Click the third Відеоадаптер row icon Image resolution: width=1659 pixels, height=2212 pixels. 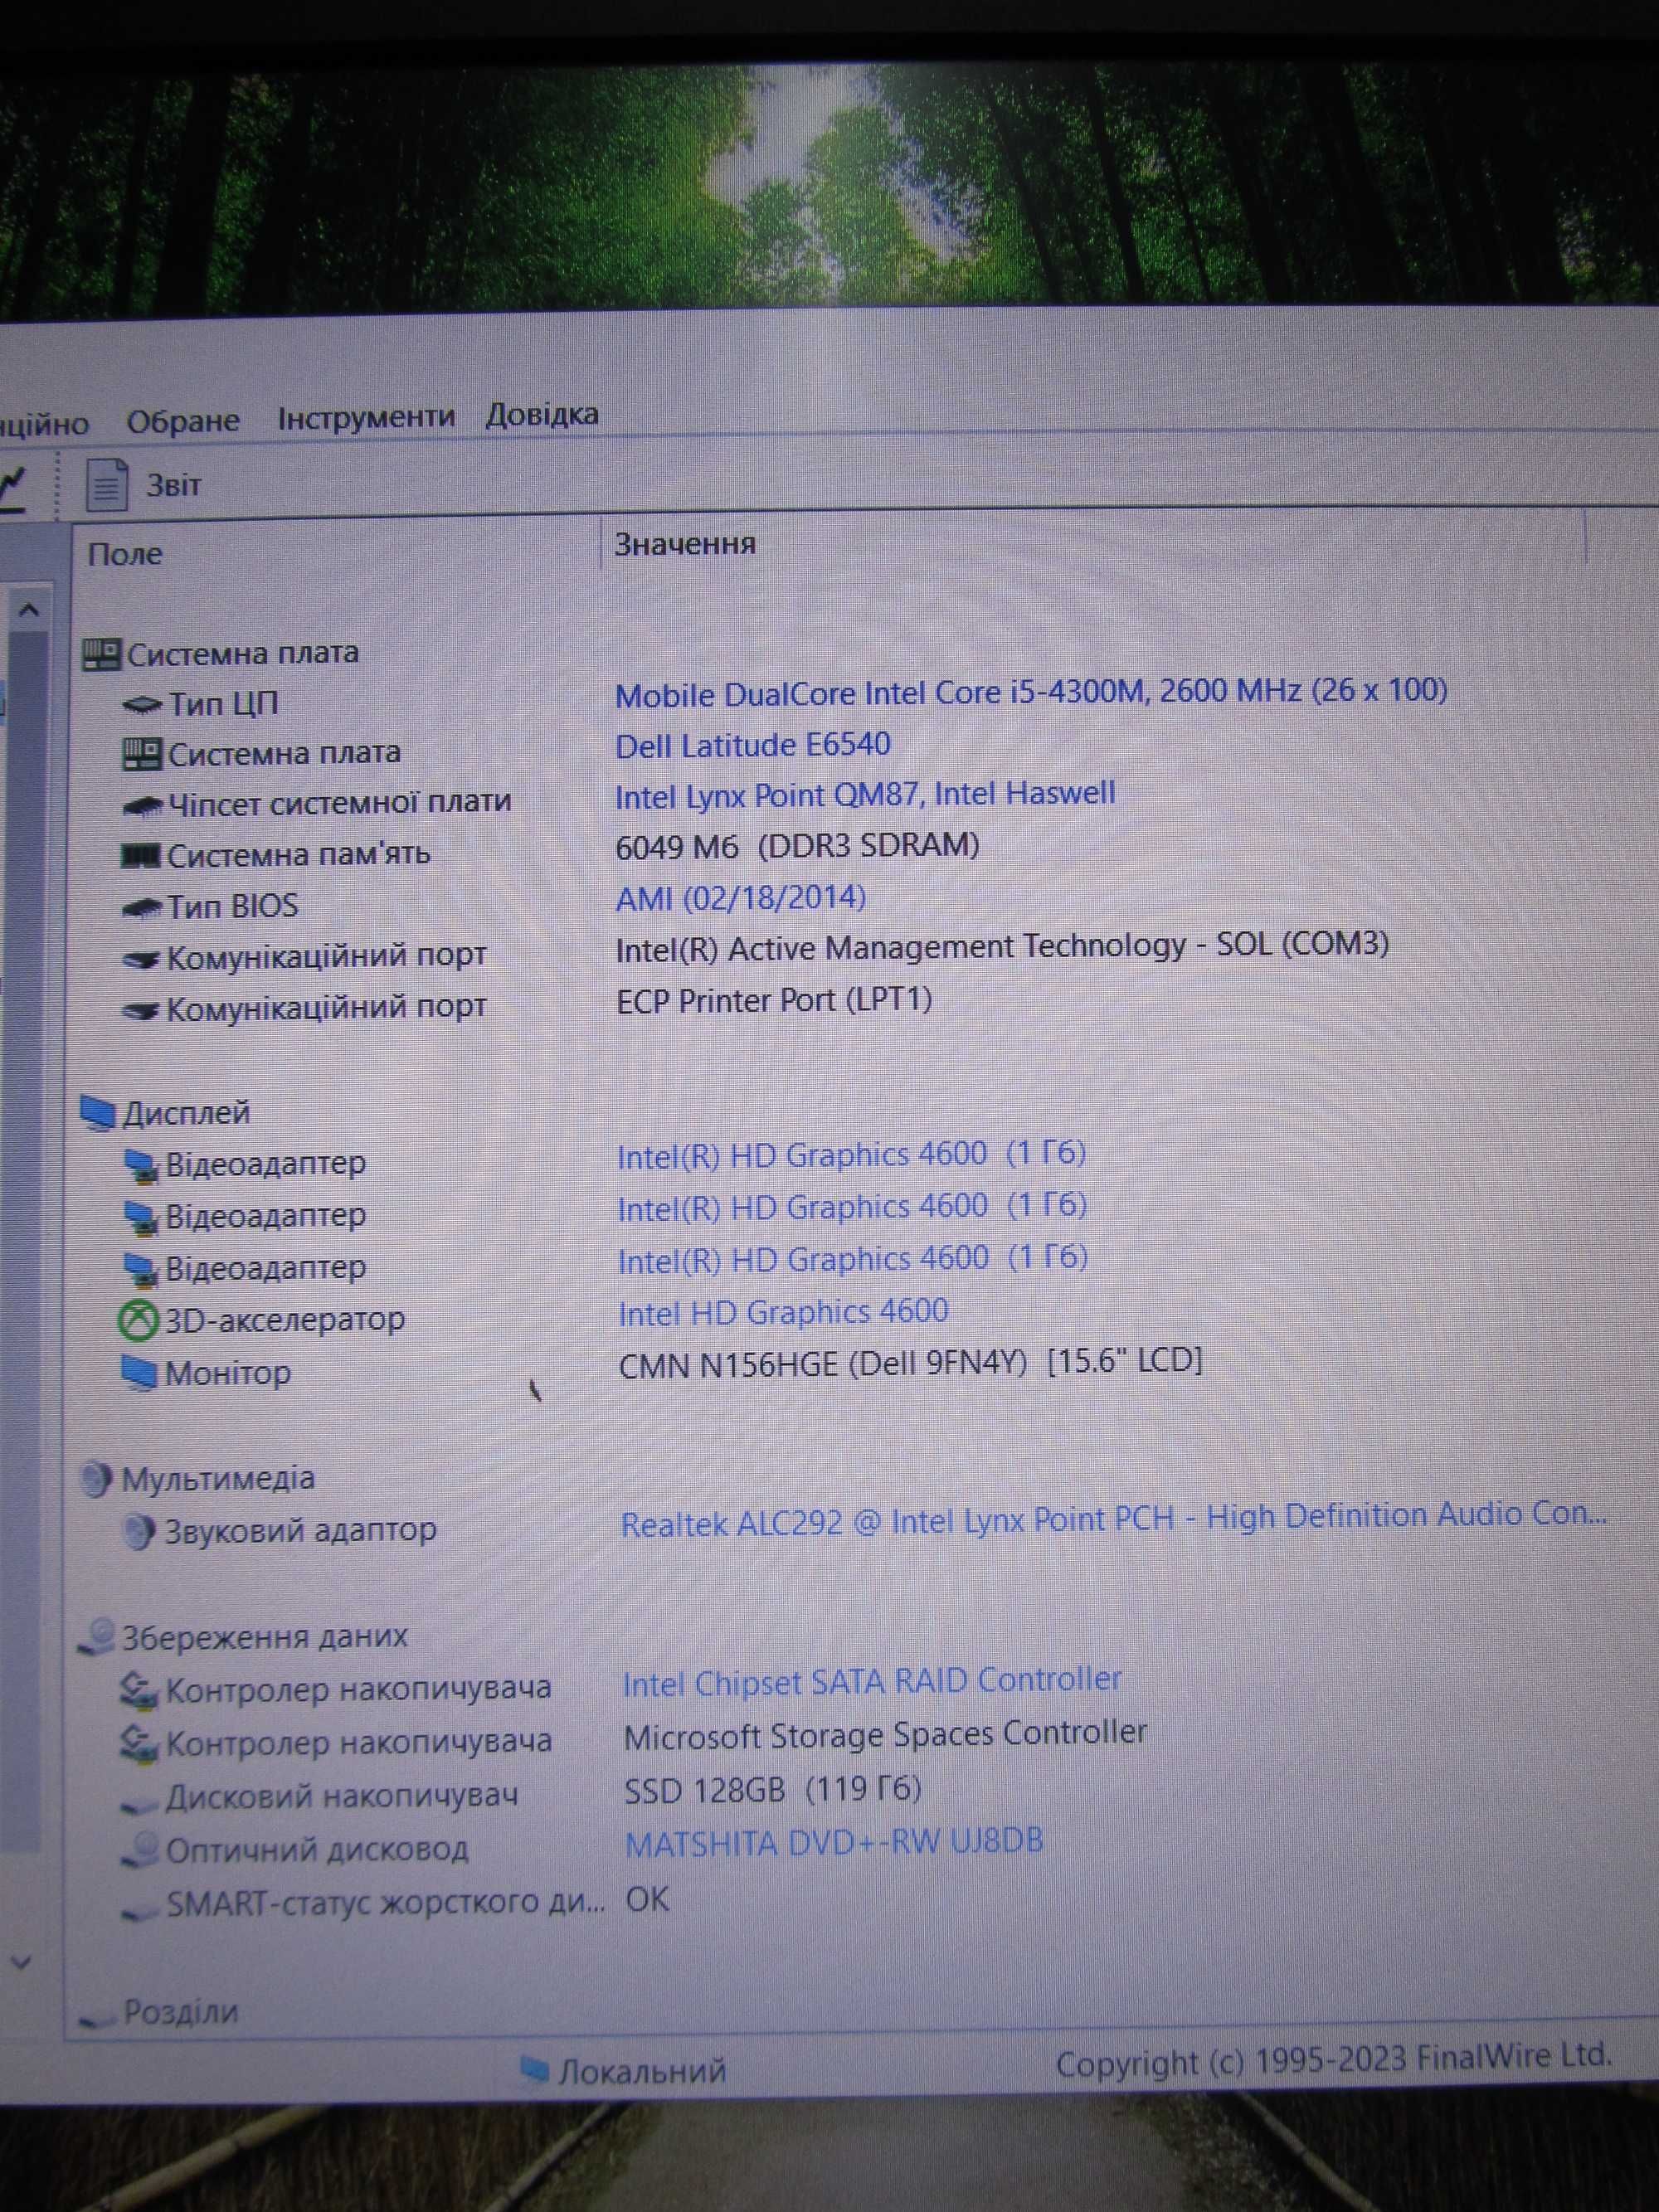click(x=141, y=1269)
